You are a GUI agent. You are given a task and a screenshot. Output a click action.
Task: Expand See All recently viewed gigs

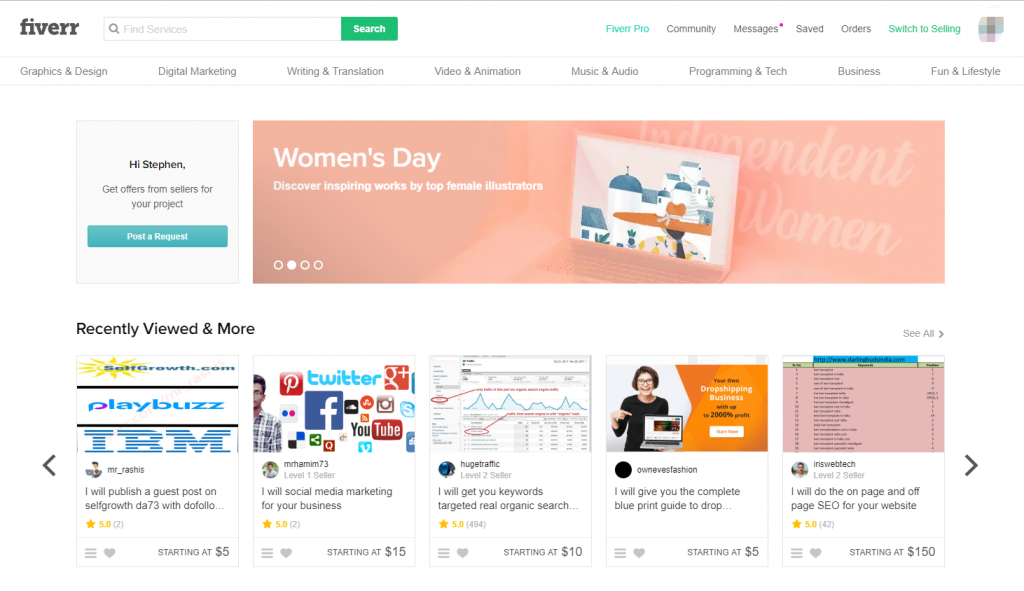coord(923,334)
